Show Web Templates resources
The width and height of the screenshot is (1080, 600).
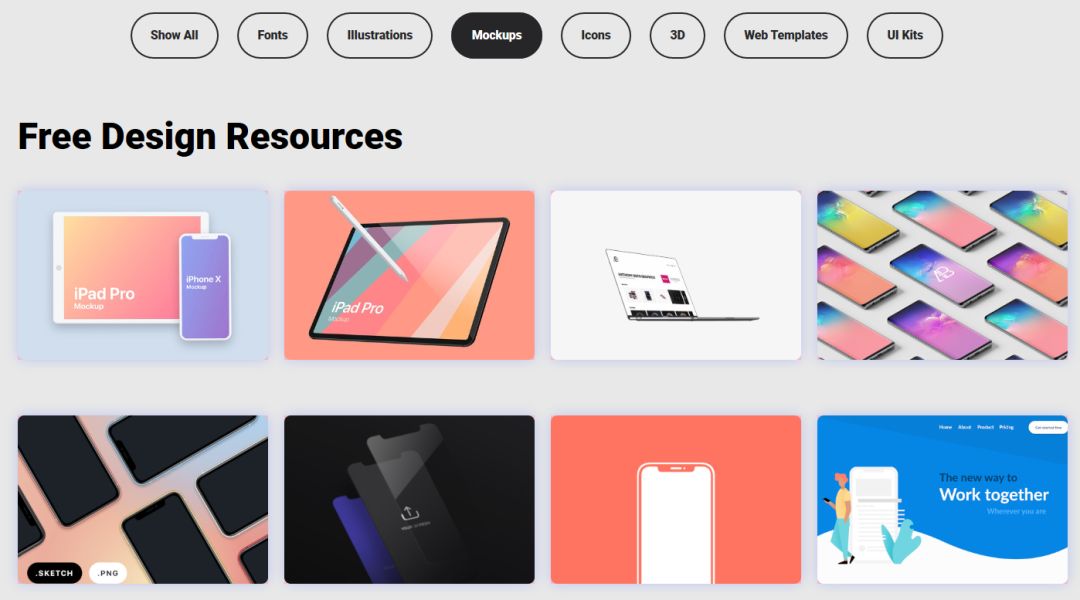pyautogui.click(x=786, y=35)
